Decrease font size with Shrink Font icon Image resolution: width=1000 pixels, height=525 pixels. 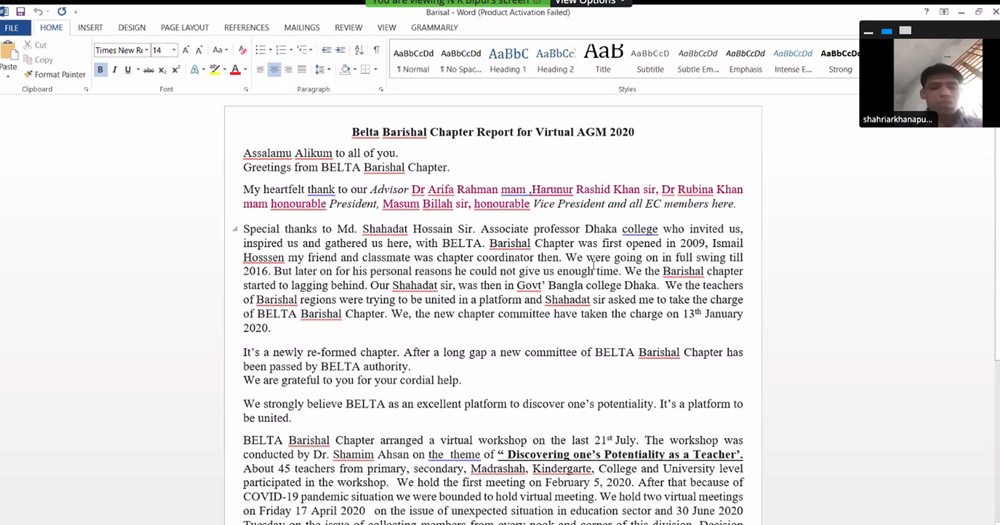point(199,50)
